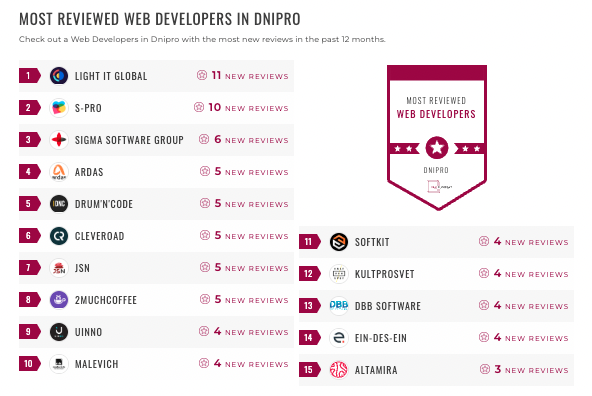Click the Softkit logo icon
The width and height of the screenshot is (592, 396).
point(339,242)
